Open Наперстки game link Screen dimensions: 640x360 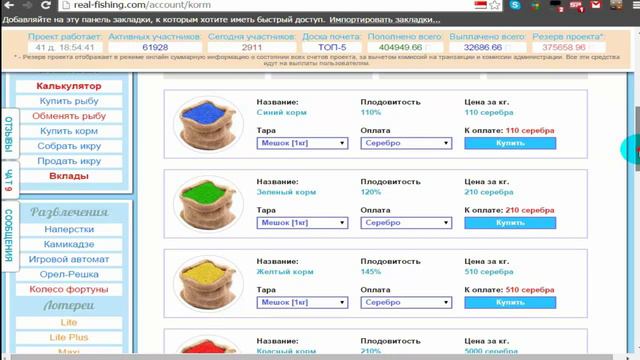point(69,229)
